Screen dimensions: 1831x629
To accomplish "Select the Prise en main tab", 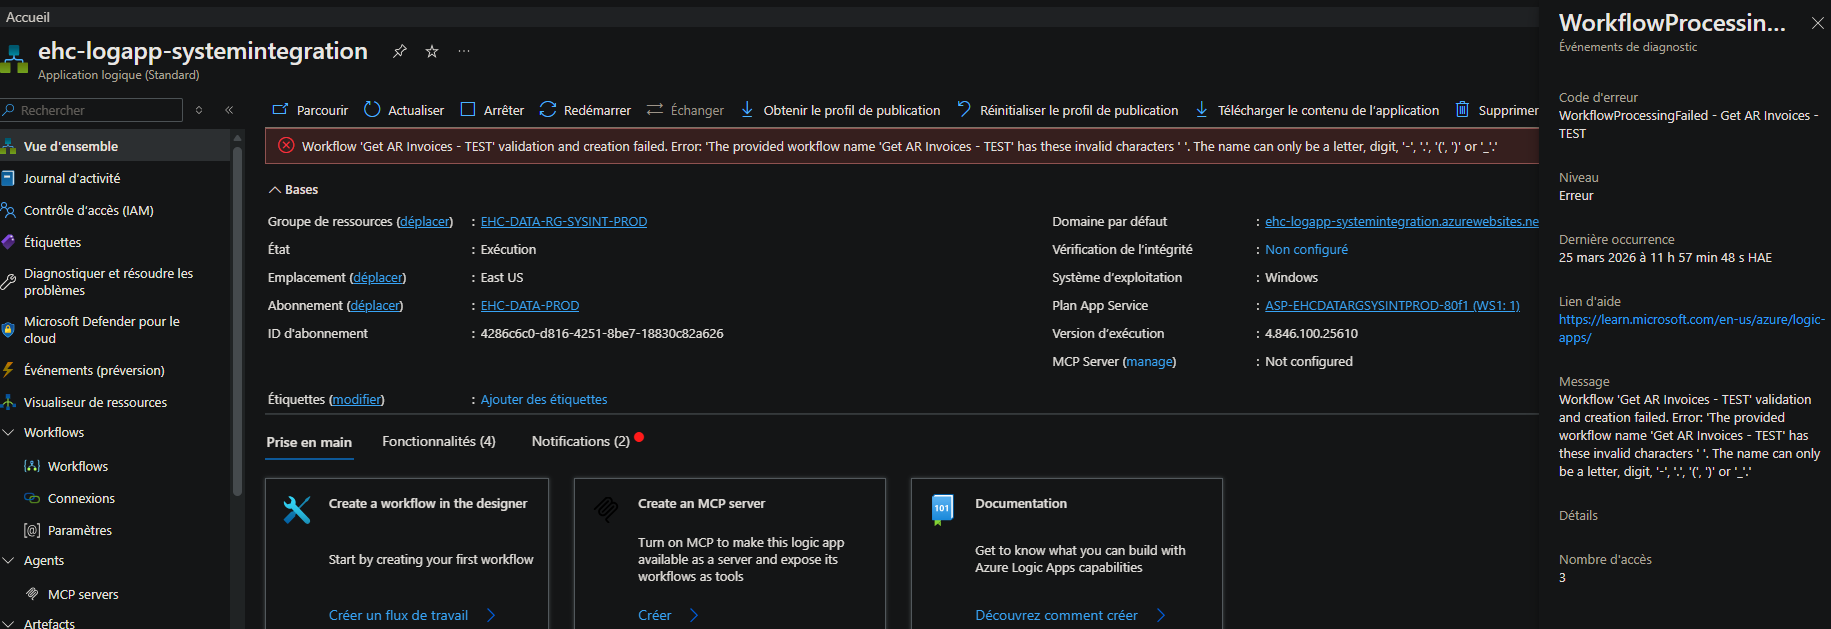I will [309, 442].
